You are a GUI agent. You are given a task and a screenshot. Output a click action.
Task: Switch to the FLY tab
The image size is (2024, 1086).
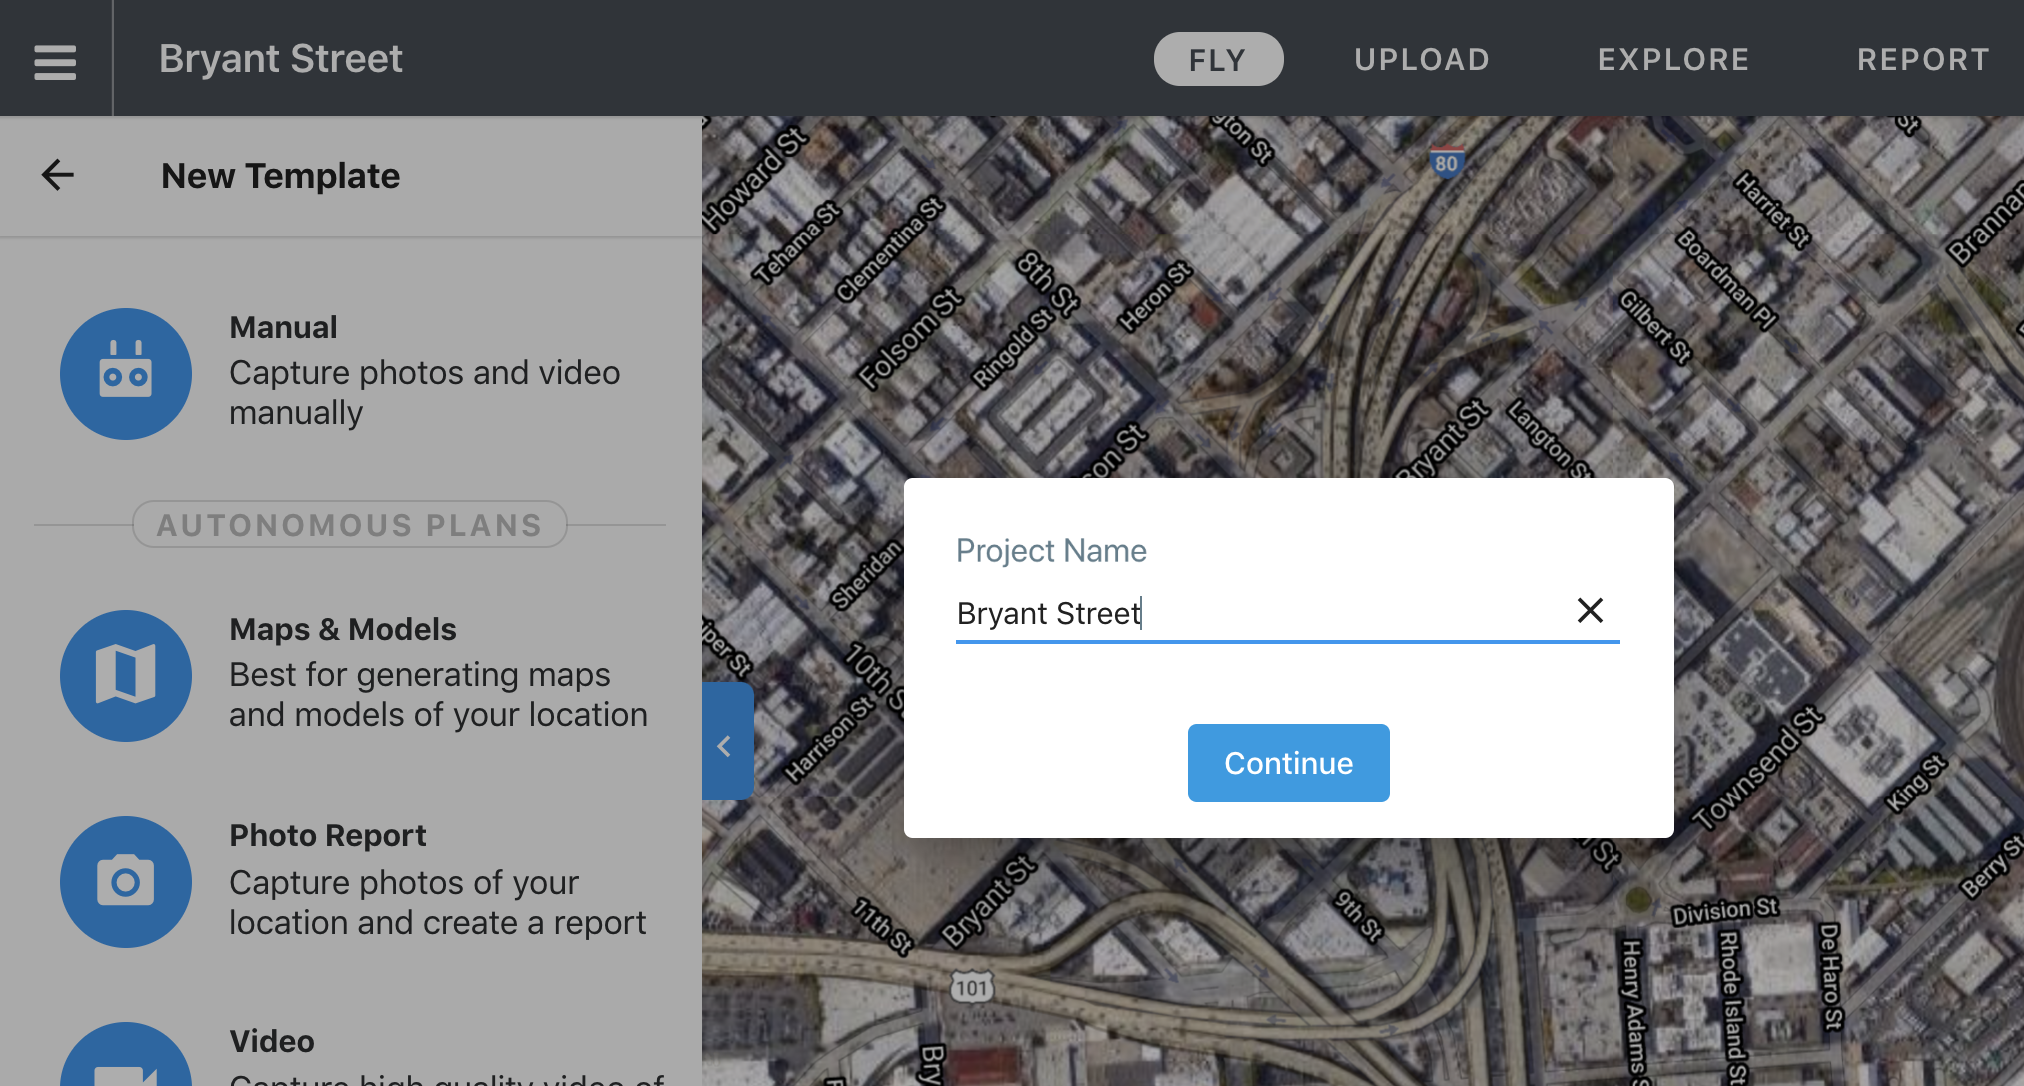pos(1218,59)
